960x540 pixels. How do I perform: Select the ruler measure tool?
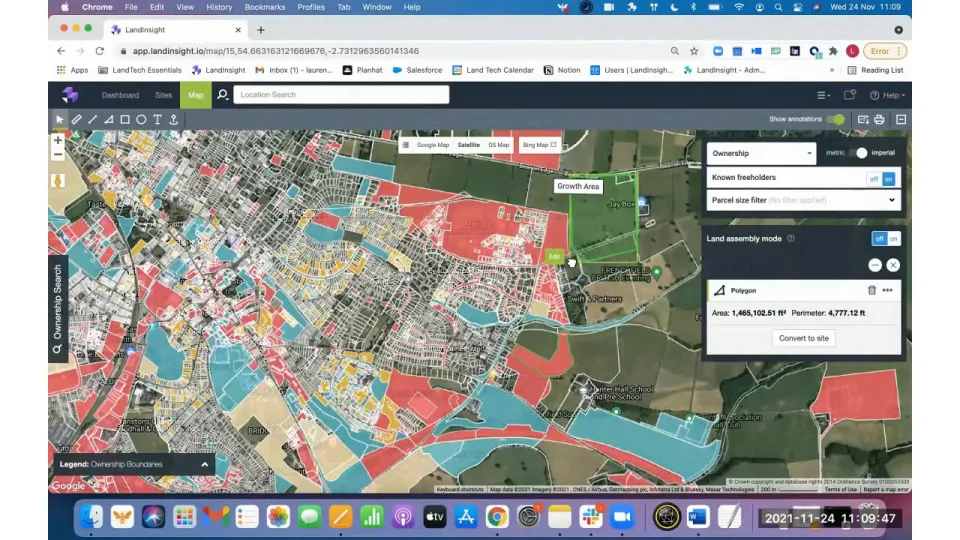click(x=76, y=119)
